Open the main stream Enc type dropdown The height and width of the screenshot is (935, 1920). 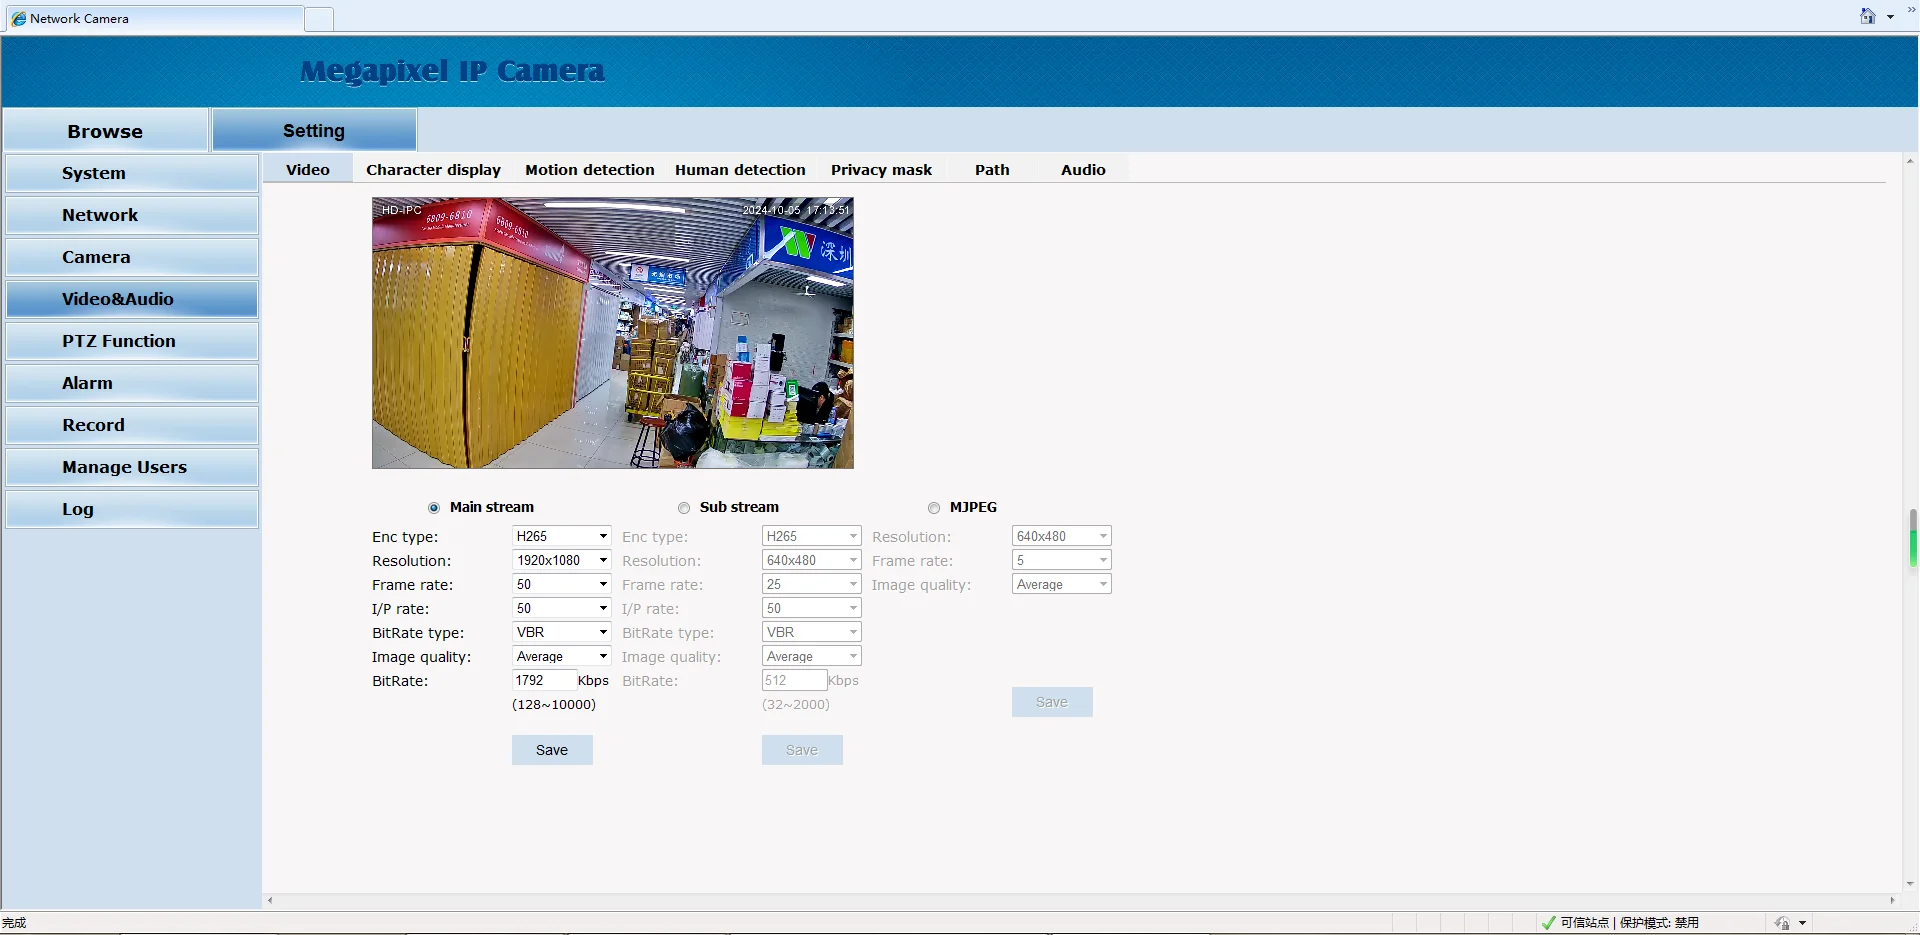pos(561,536)
